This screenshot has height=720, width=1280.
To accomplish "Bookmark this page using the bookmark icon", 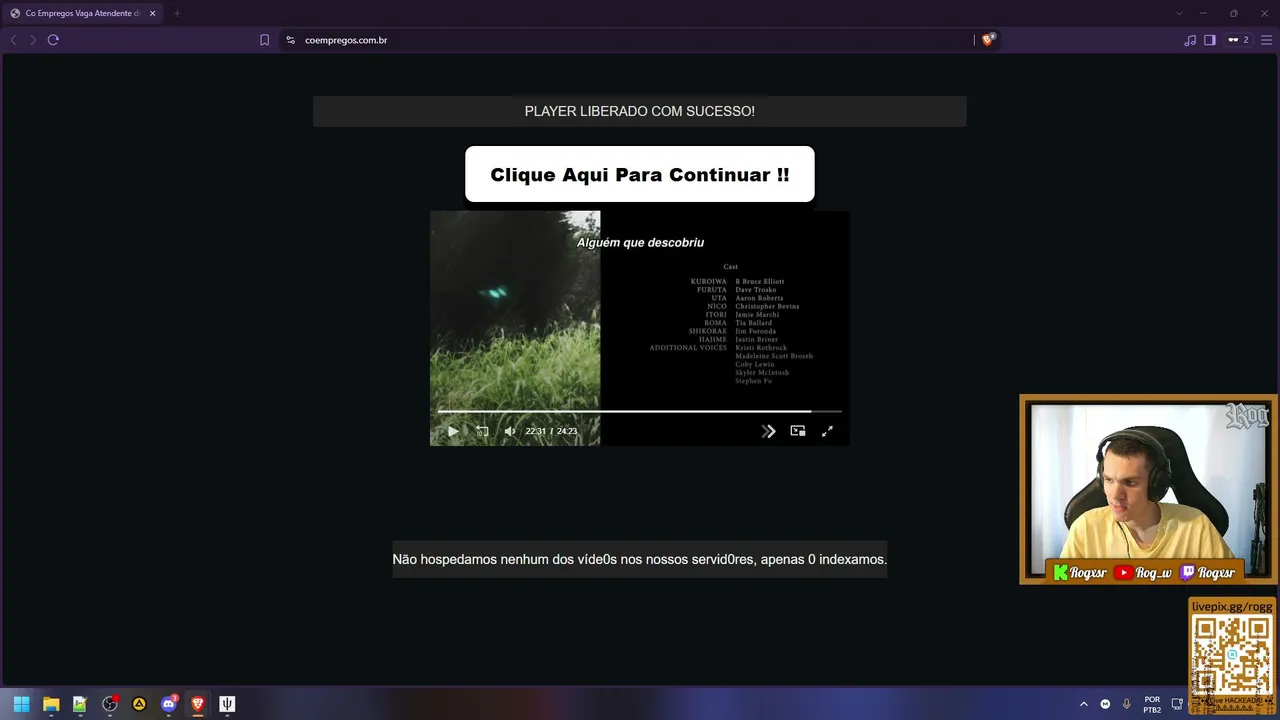I will 264,40.
